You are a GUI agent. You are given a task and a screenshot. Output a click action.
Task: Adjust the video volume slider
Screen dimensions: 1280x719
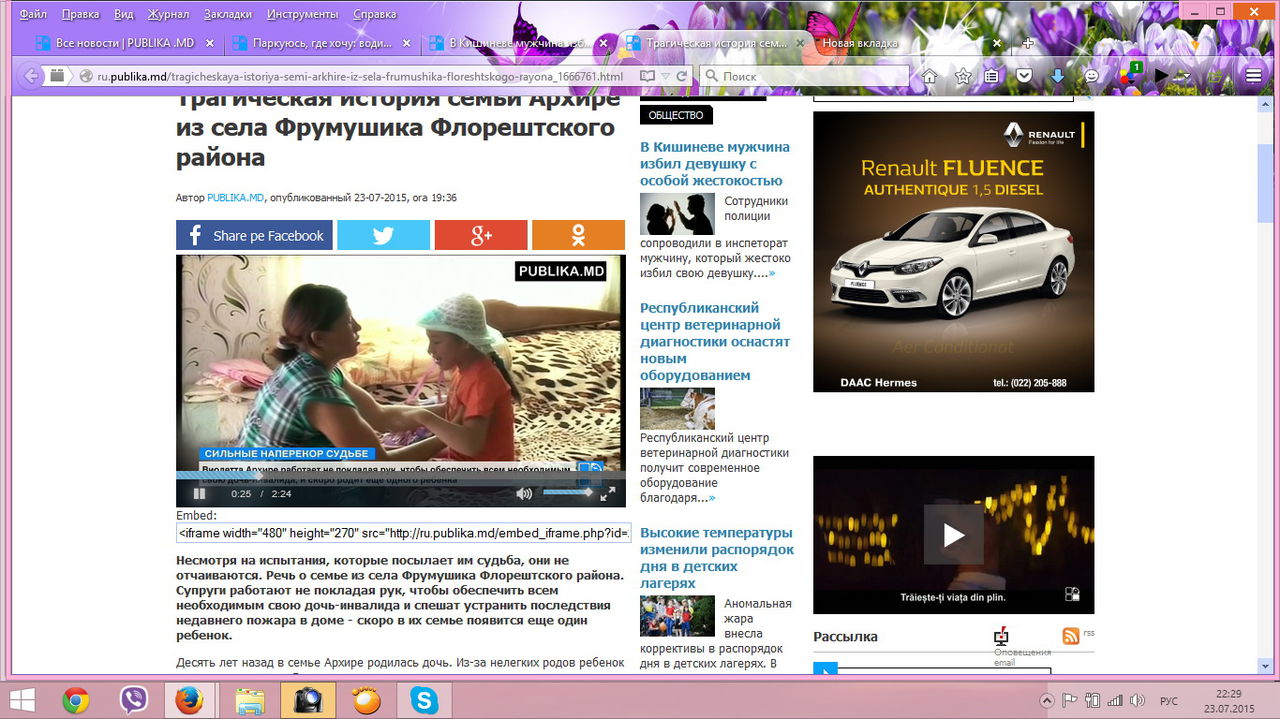click(568, 493)
